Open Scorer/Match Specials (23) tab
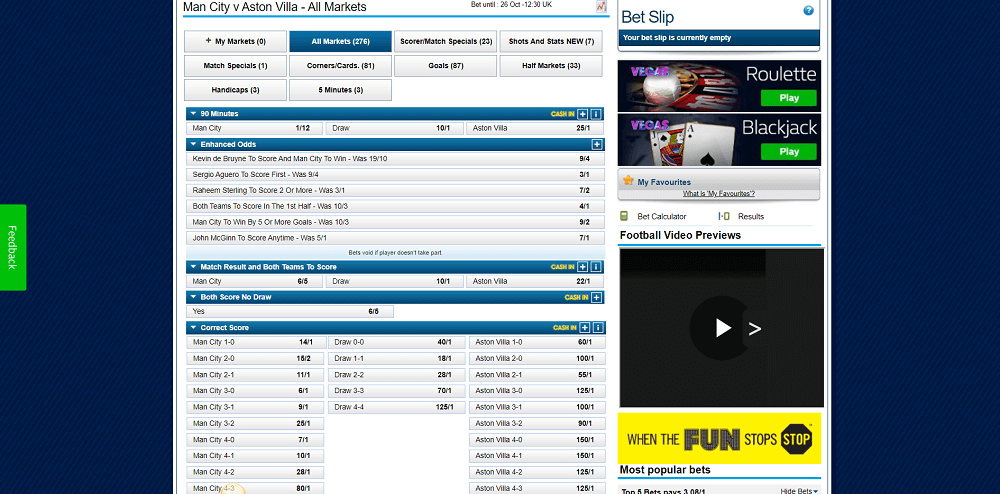The image size is (1000, 494). coord(445,41)
